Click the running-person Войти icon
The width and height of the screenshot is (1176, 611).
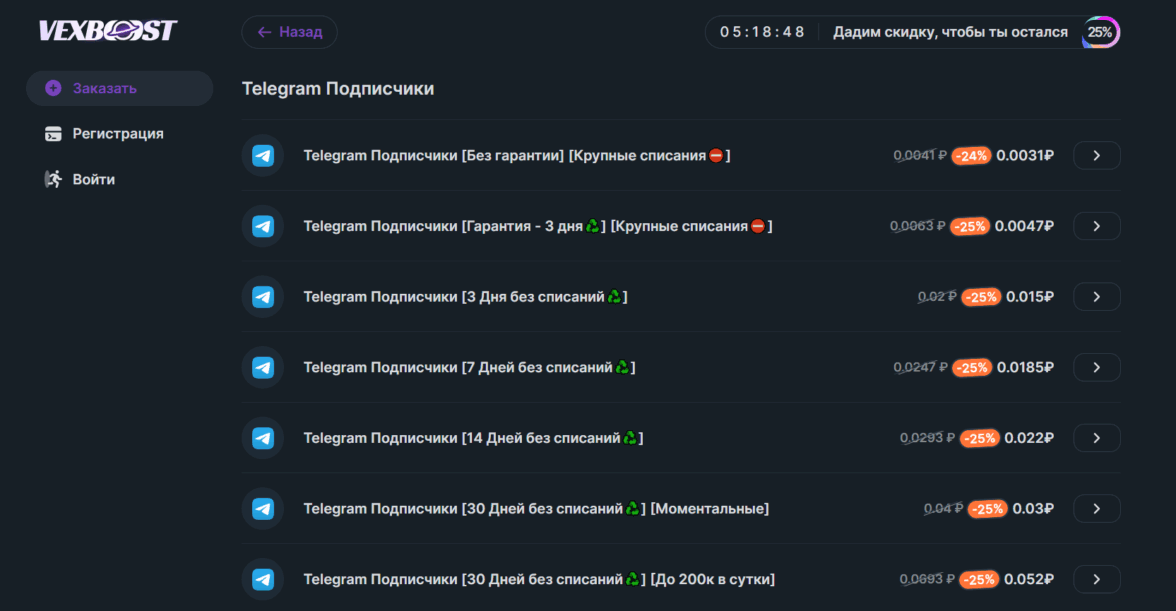pyautogui.click(x=53, y=180)
